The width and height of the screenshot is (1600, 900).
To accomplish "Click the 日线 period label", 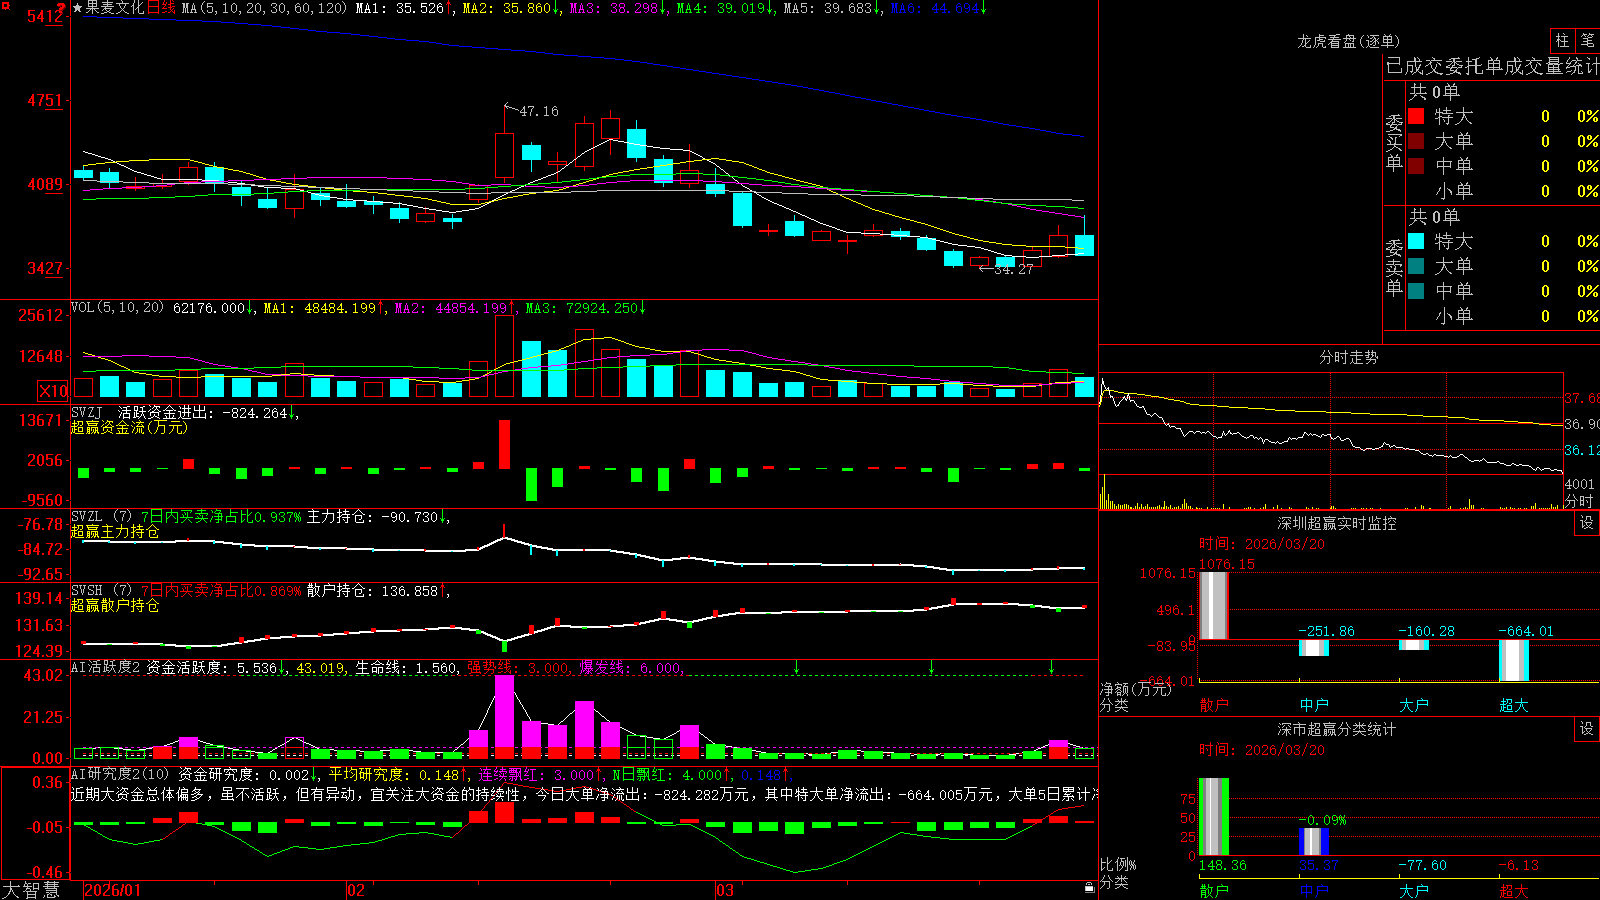I will [161, 8].
